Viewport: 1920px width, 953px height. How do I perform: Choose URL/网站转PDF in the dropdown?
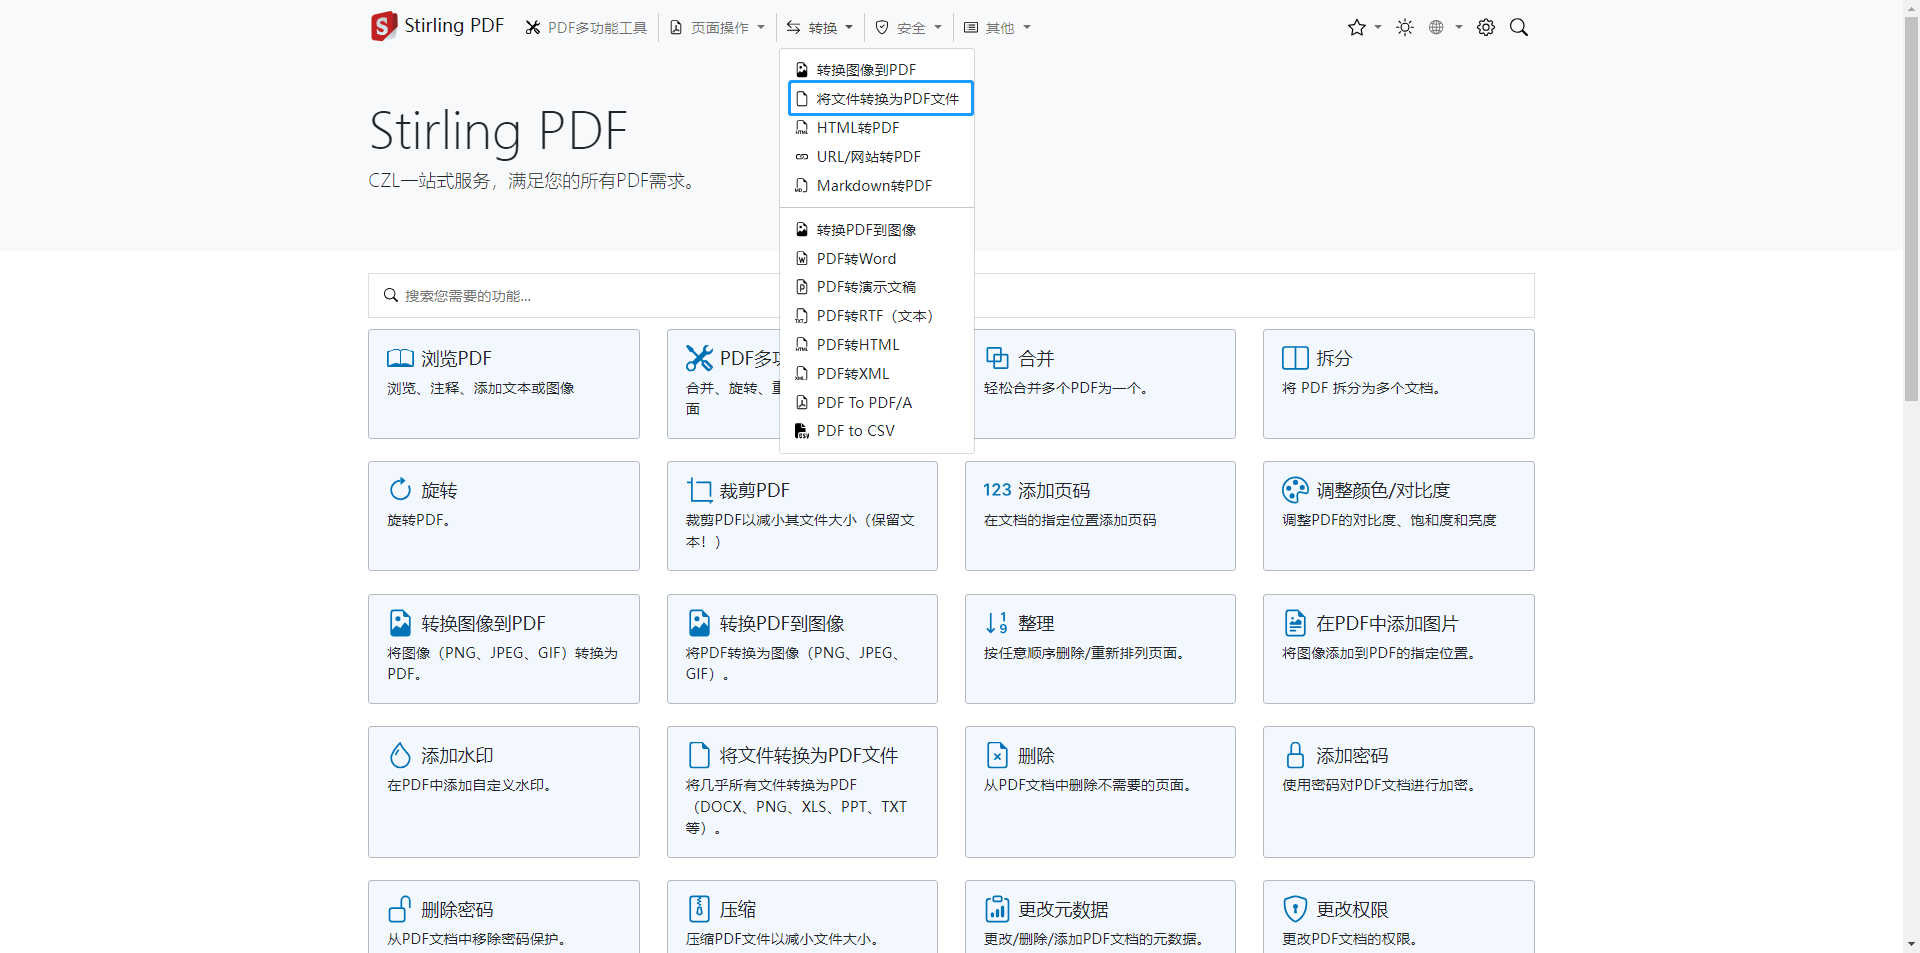877,157
